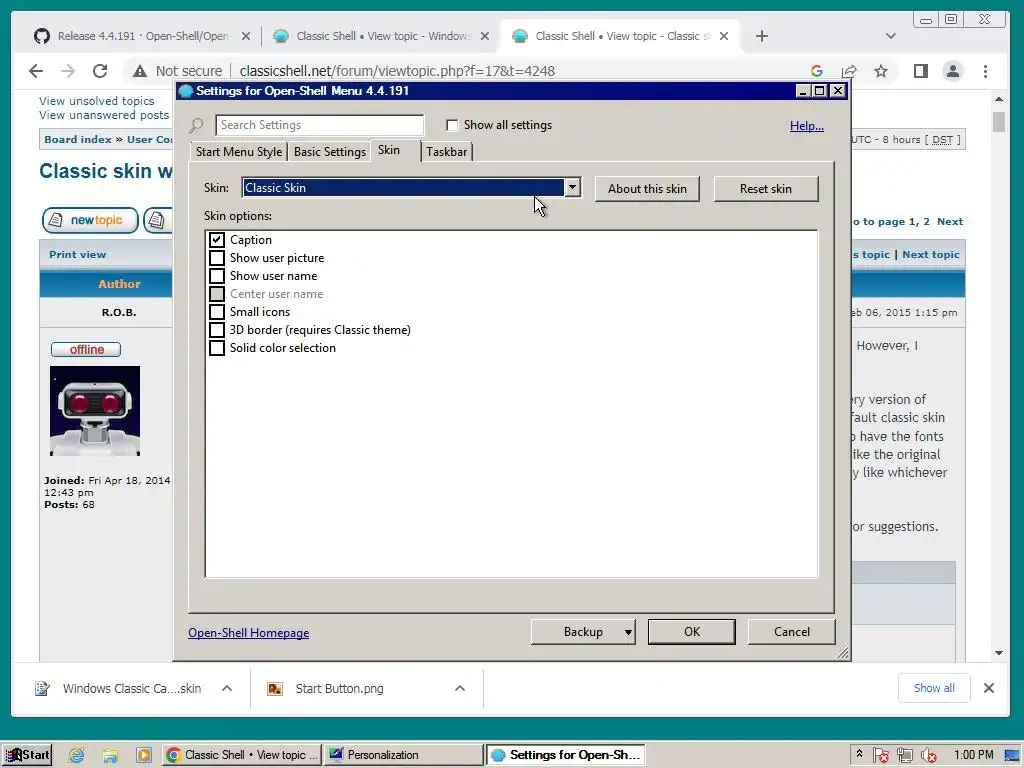Image resolution: width=1024 pixels, height=768 pixels.
Task: Click the Start button
Action: click(27, 755)
